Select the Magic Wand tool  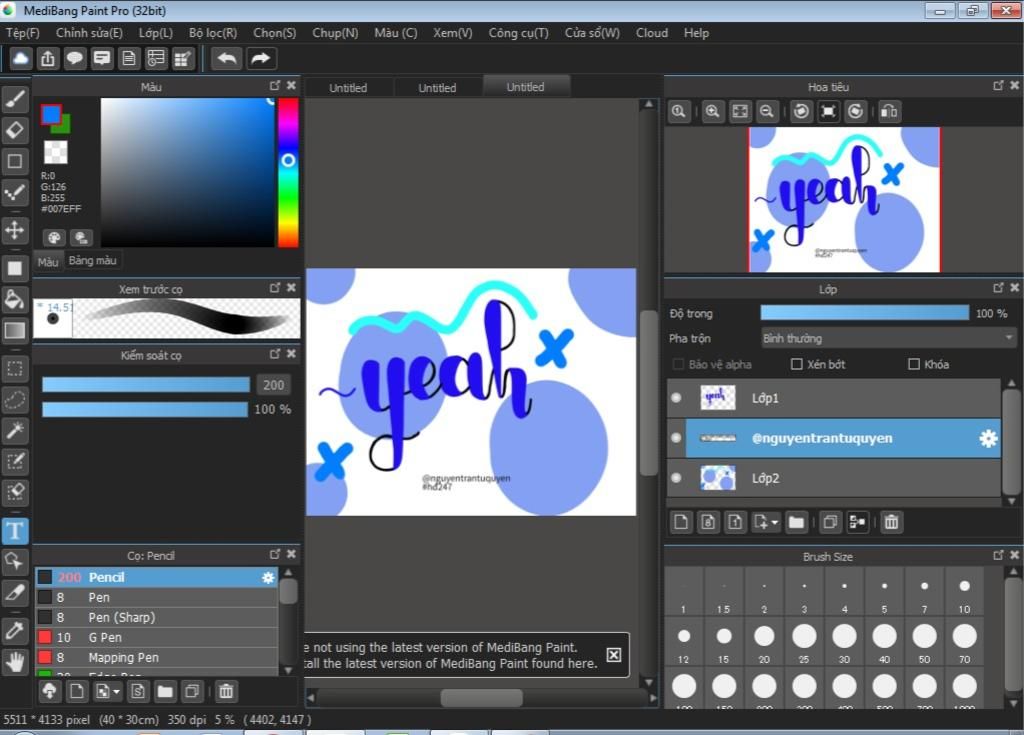[x=15, y=430]
